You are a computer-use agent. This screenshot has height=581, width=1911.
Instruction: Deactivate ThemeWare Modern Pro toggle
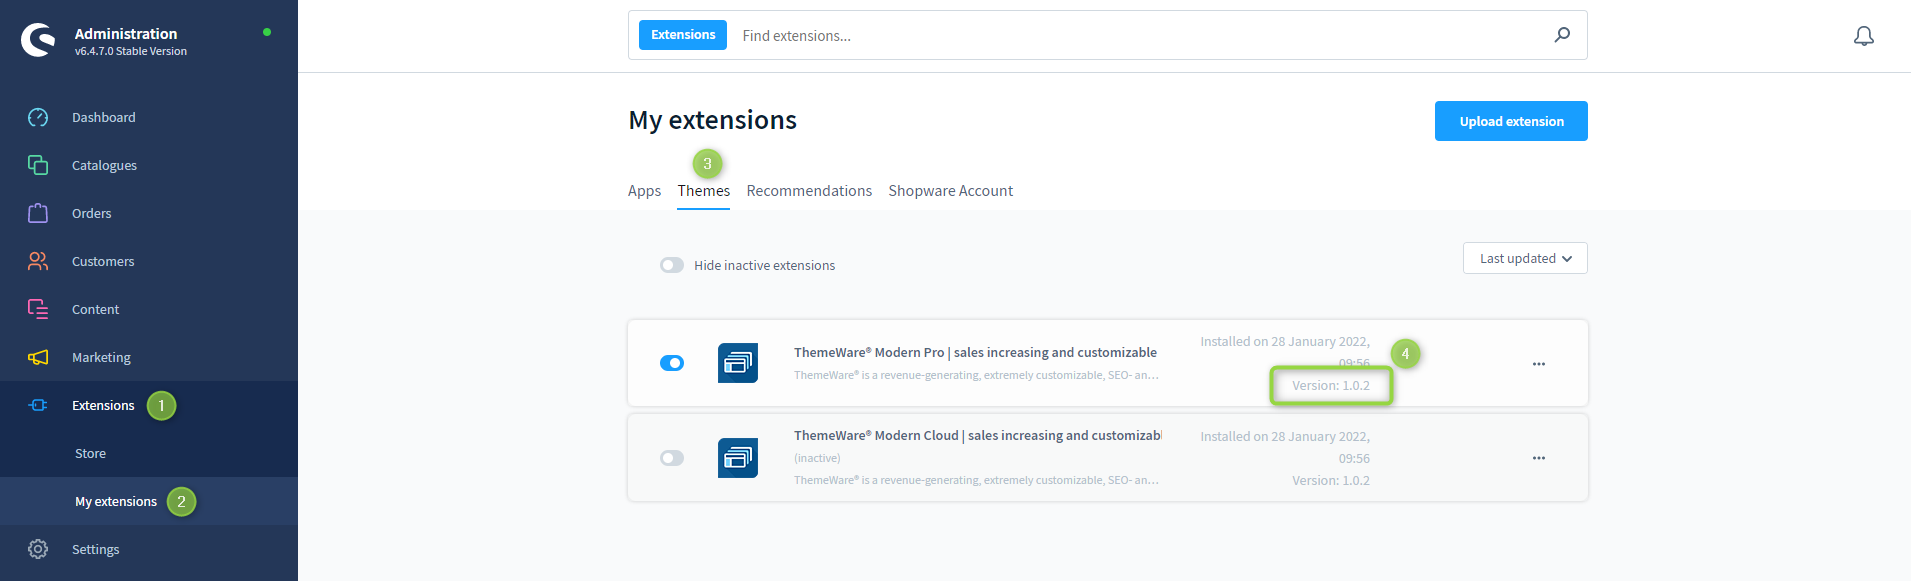point(672,363)
